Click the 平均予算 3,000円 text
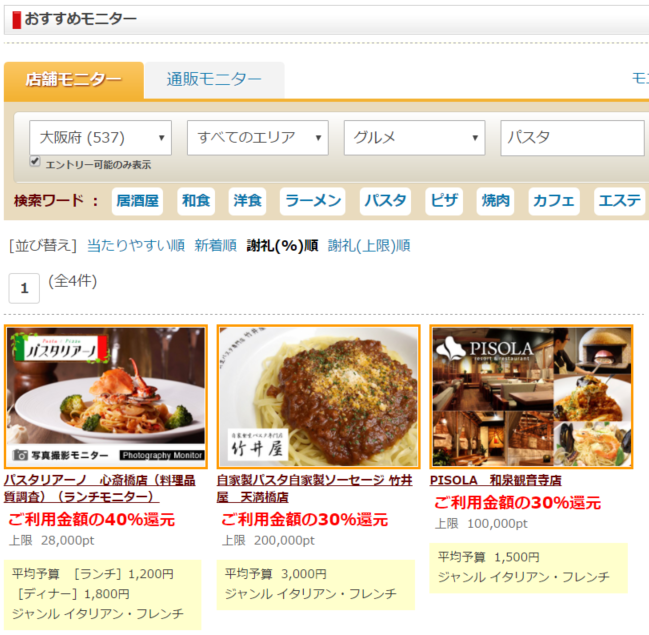649x635 pixels. pyautogui.click(x=276, y=574)
